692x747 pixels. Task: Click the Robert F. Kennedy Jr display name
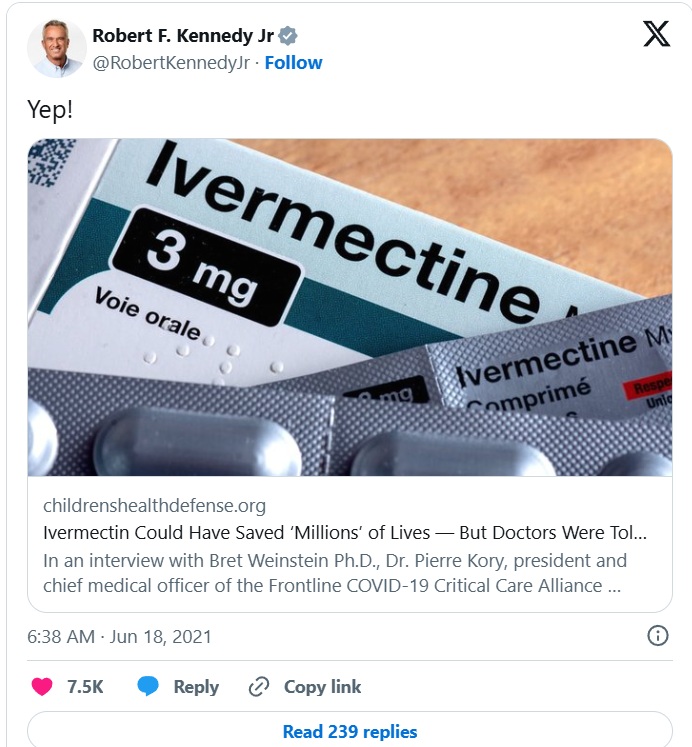(x=183, y=36)
